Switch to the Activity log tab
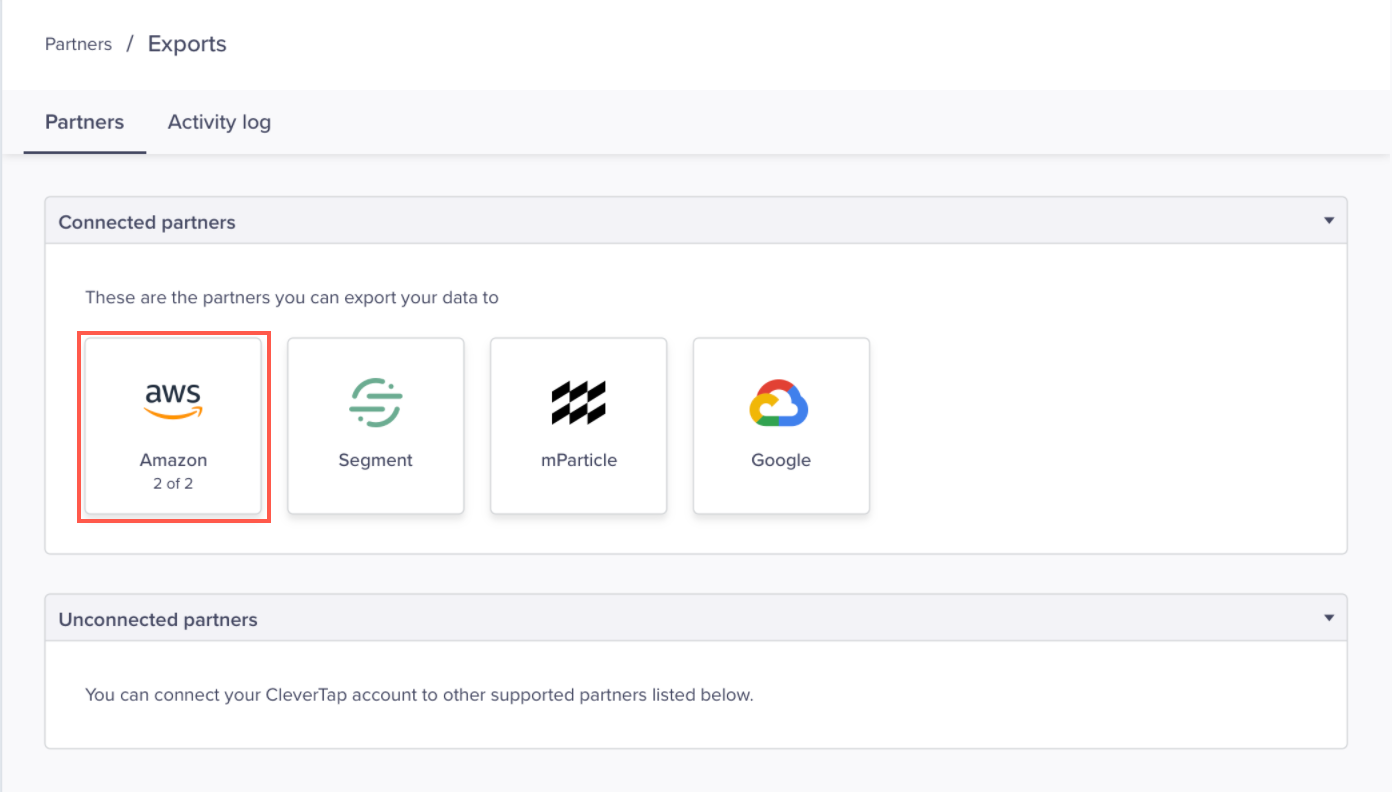The width and height of the screenshot is (1392, 794). [x=219, y=122]
